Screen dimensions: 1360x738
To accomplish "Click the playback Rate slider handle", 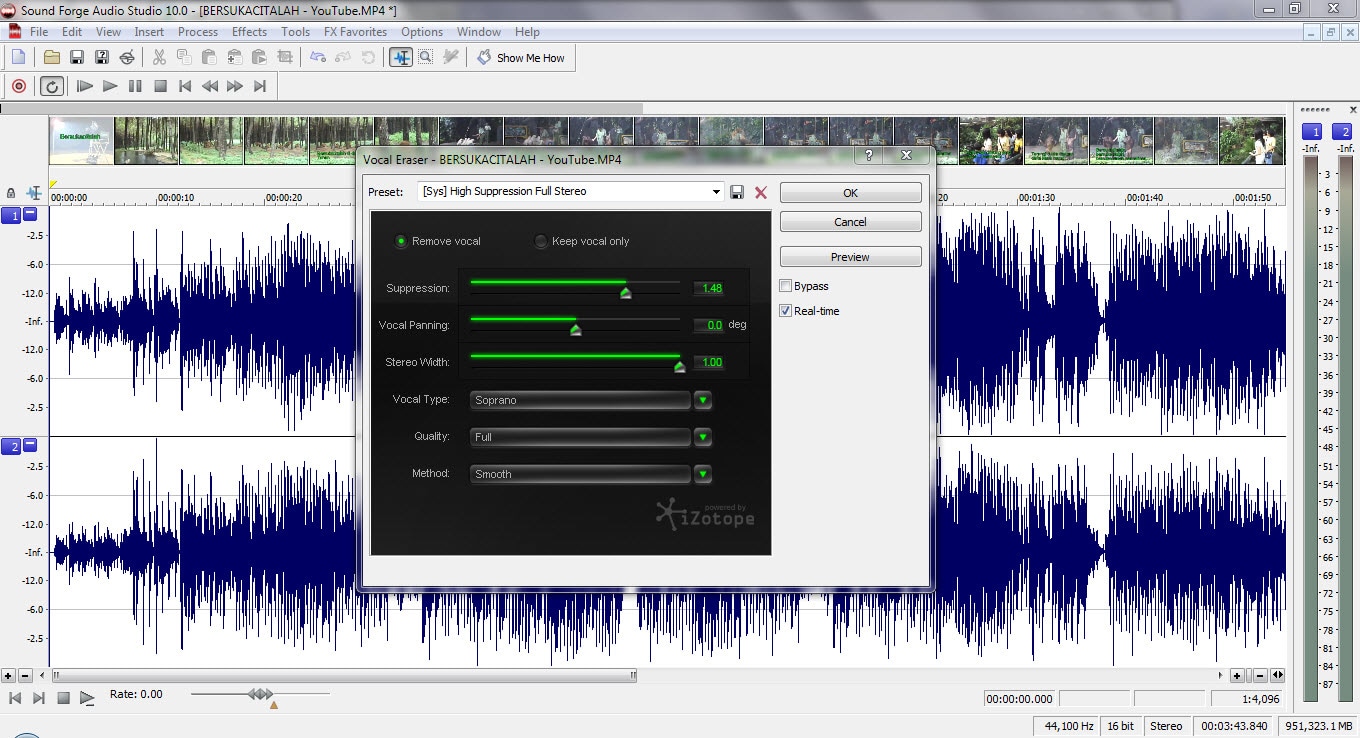I will pos(260,693).
